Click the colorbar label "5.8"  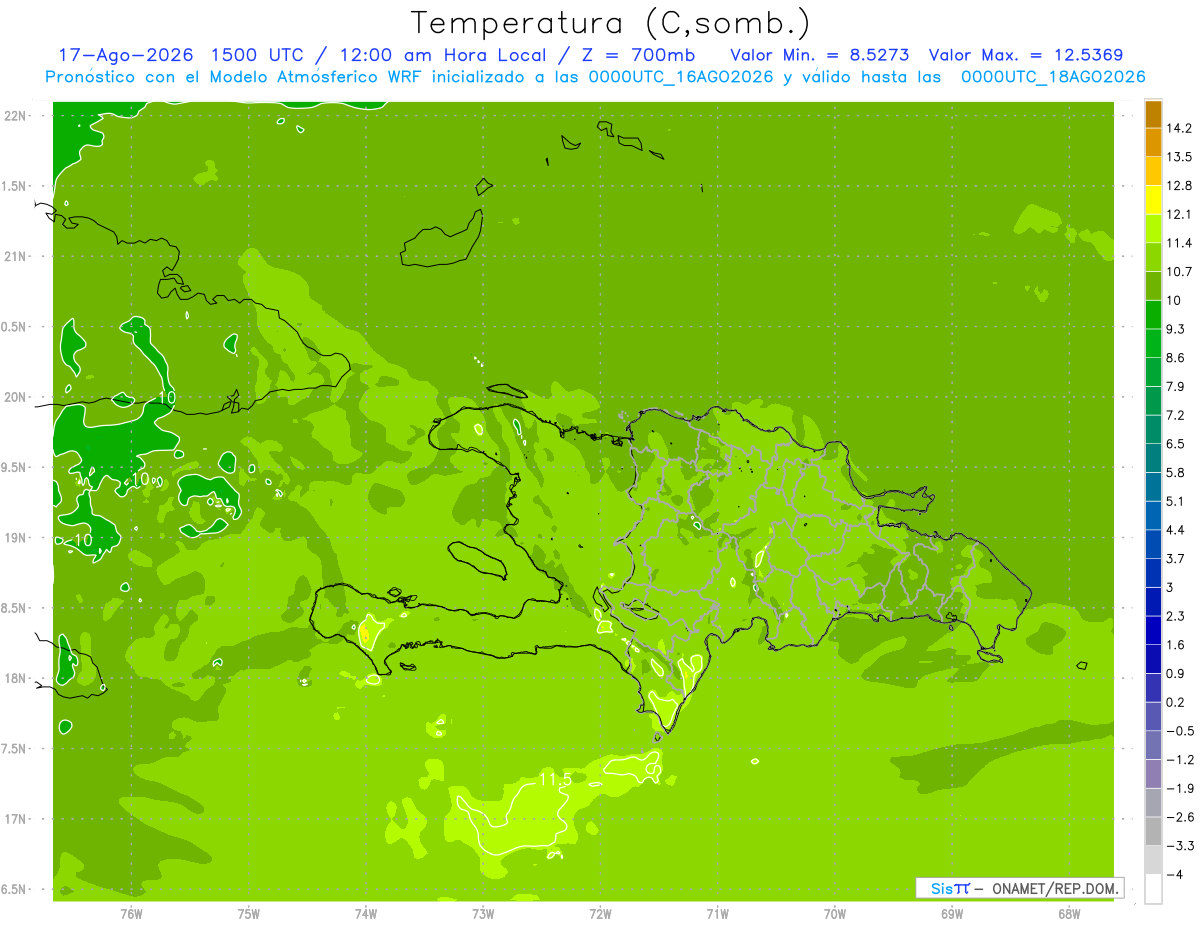[1175, 473]
